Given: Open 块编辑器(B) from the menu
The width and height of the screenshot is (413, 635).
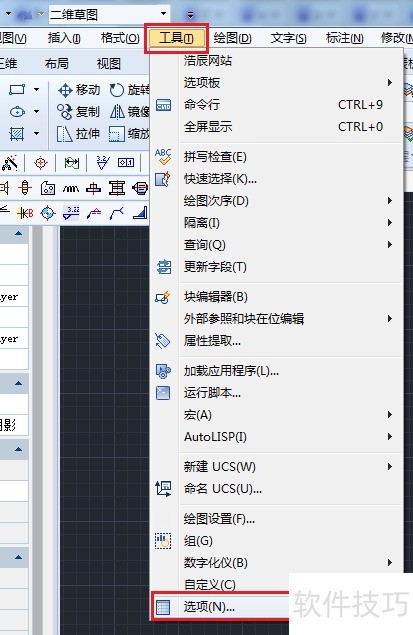Looking at the screenshot, I should coord(275,297).
